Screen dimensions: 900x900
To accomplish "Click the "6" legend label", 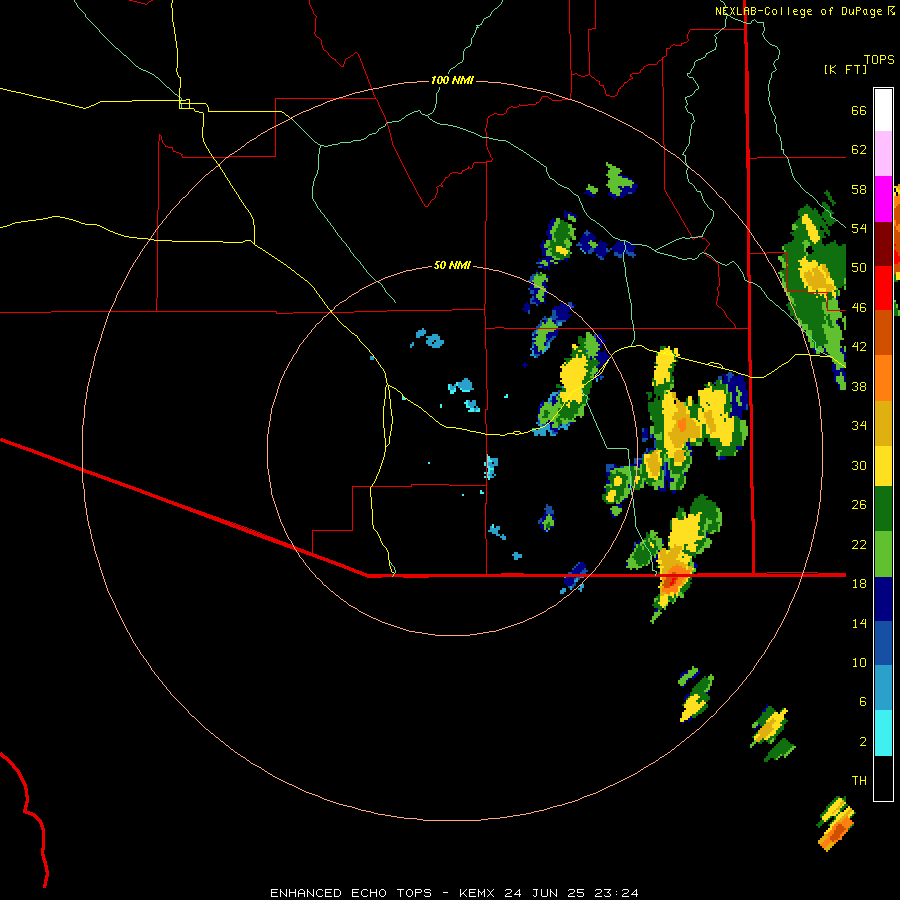I will coord(863,702).
